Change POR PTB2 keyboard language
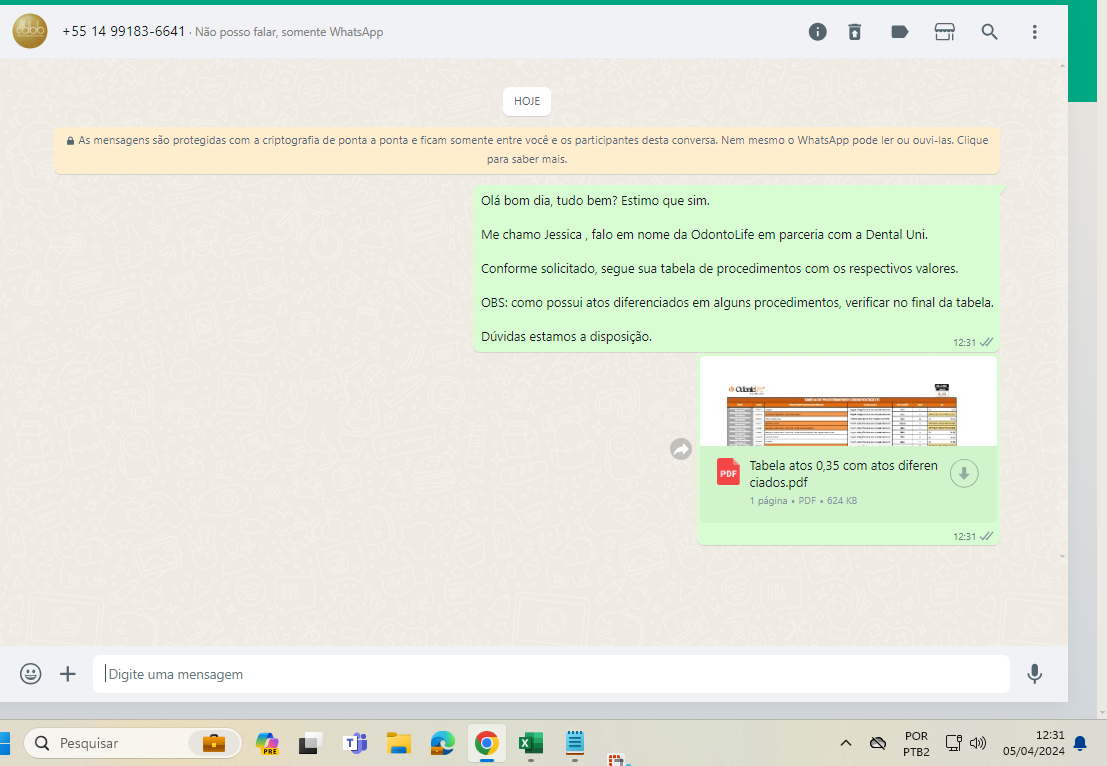The image size is (1107, 766). (x=916, y=743)
